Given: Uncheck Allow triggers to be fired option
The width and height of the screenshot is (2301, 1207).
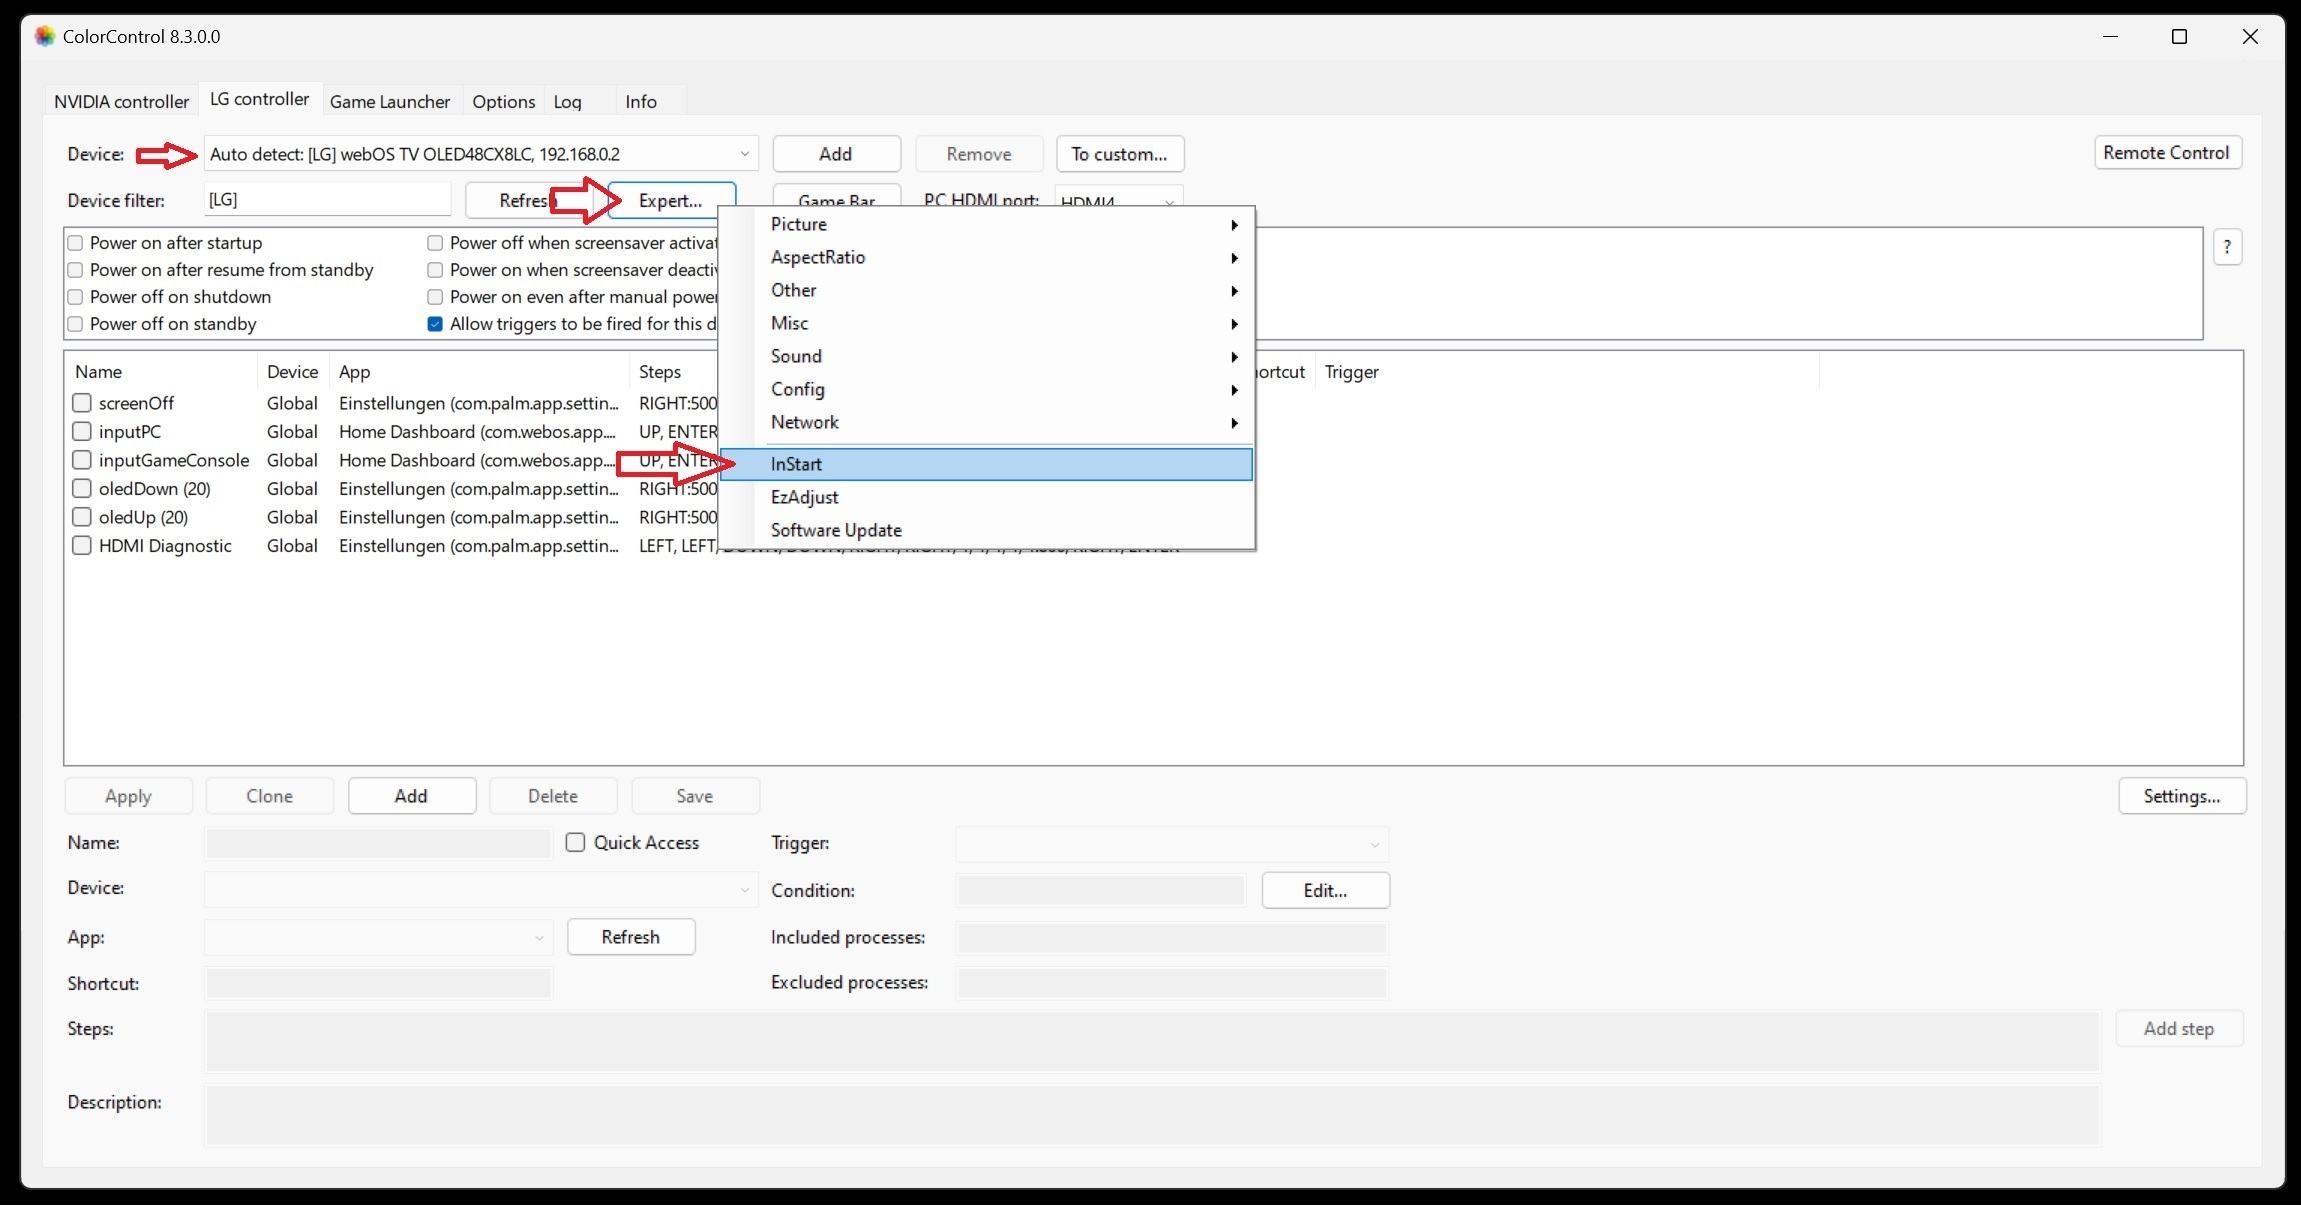Looking at the screenshot, I should click(435, 324).
